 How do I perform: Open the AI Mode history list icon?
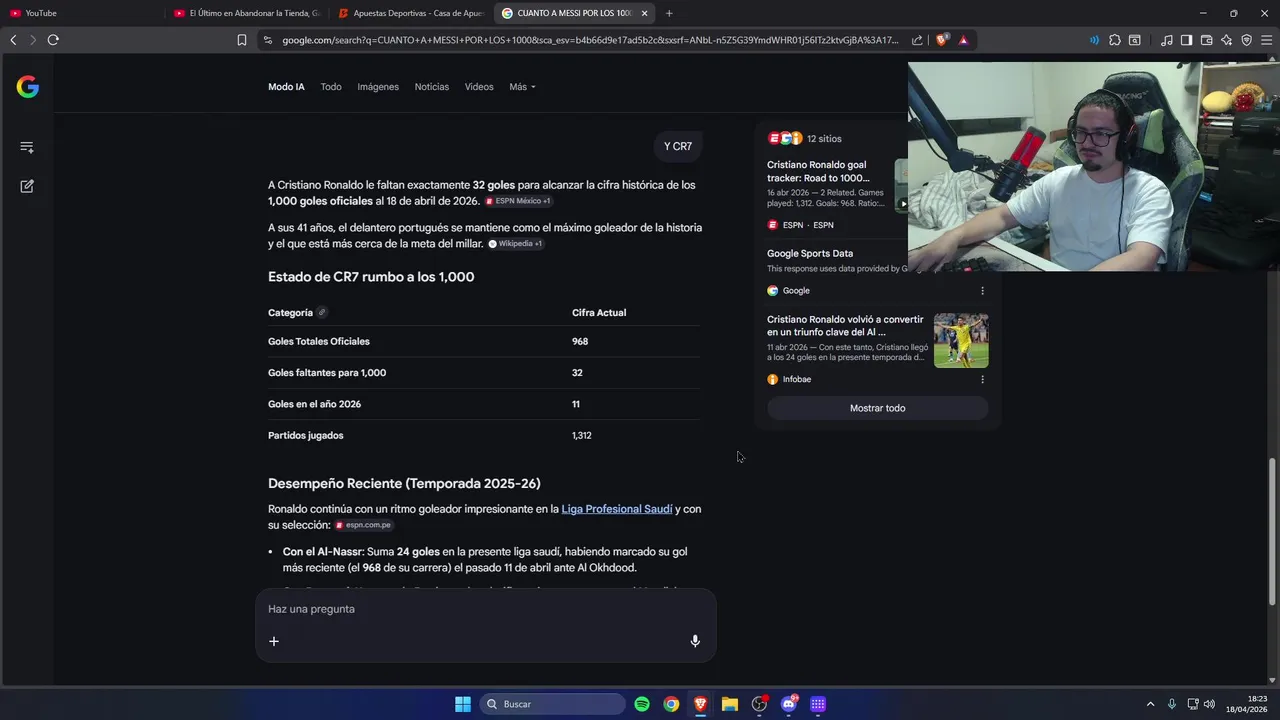27,147
